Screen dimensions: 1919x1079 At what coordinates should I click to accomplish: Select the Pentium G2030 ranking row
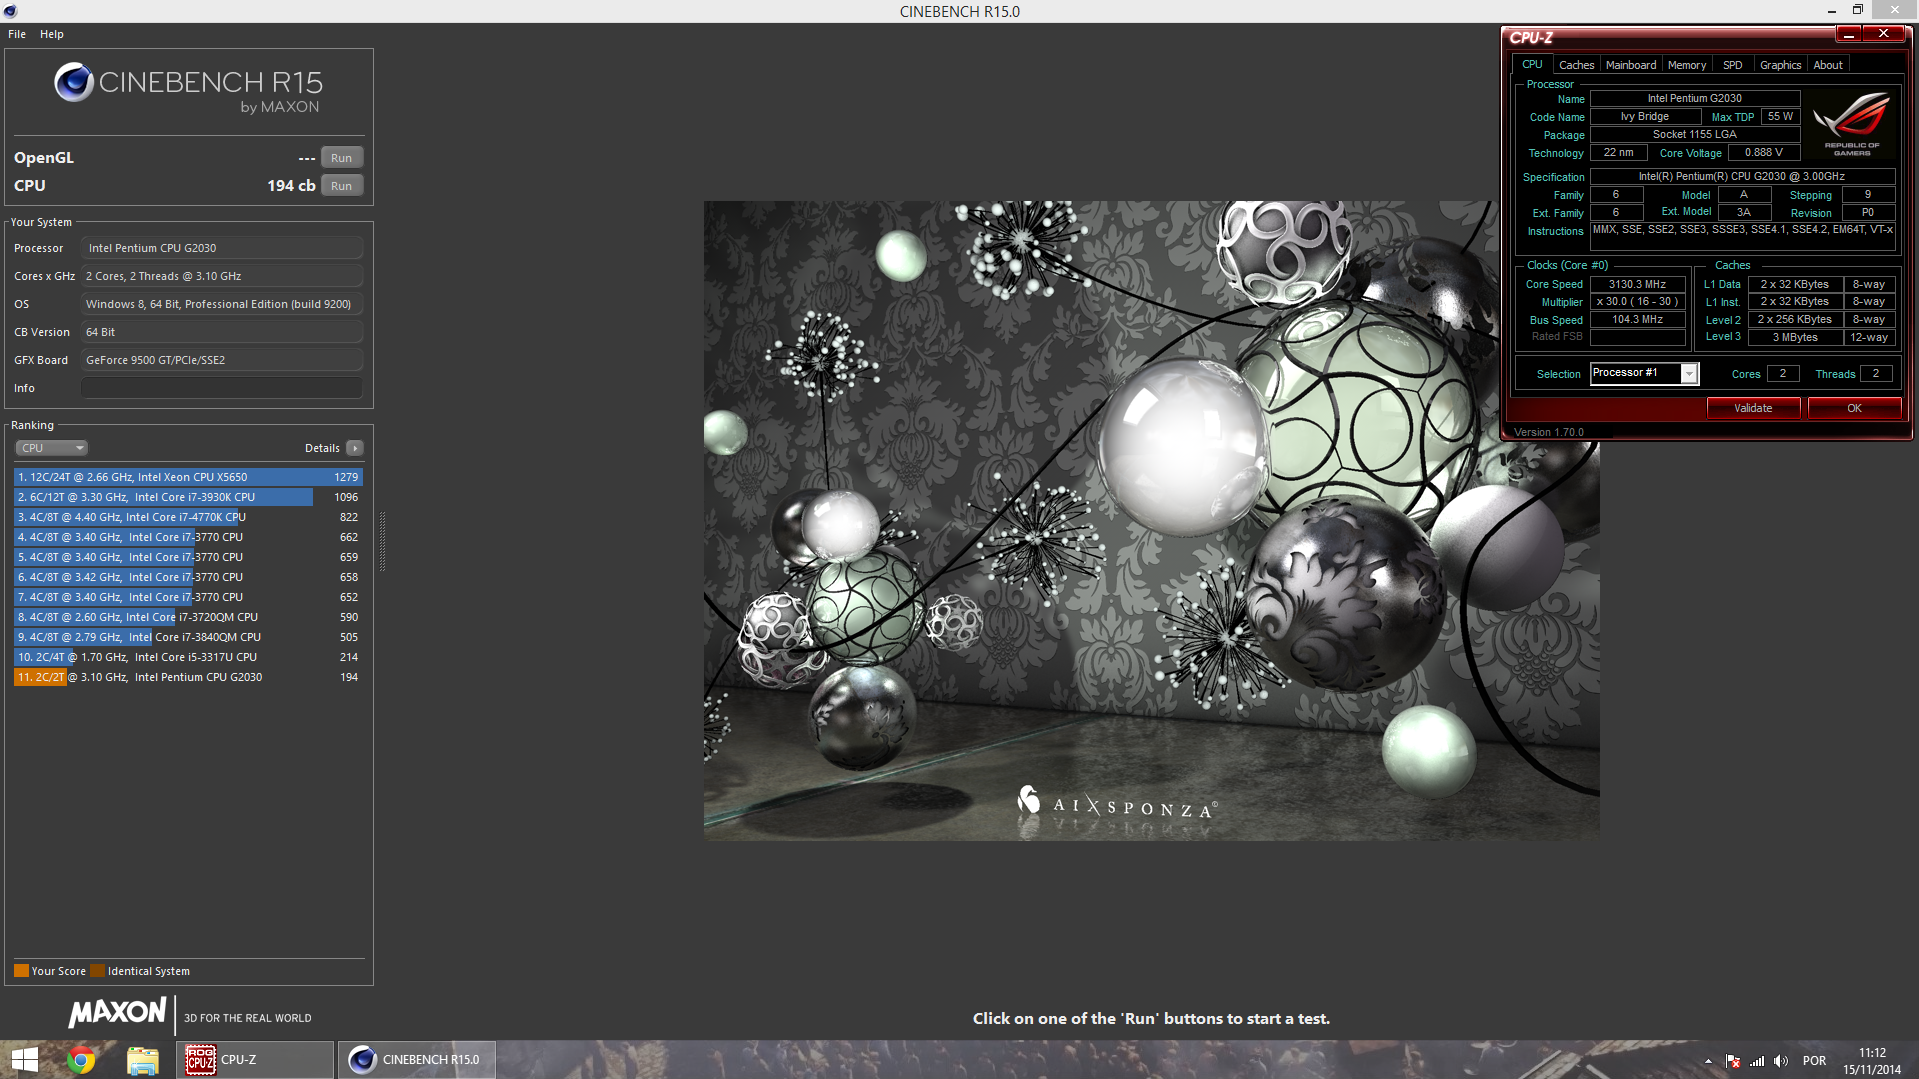pyautogui.click(x=188, y=677)
